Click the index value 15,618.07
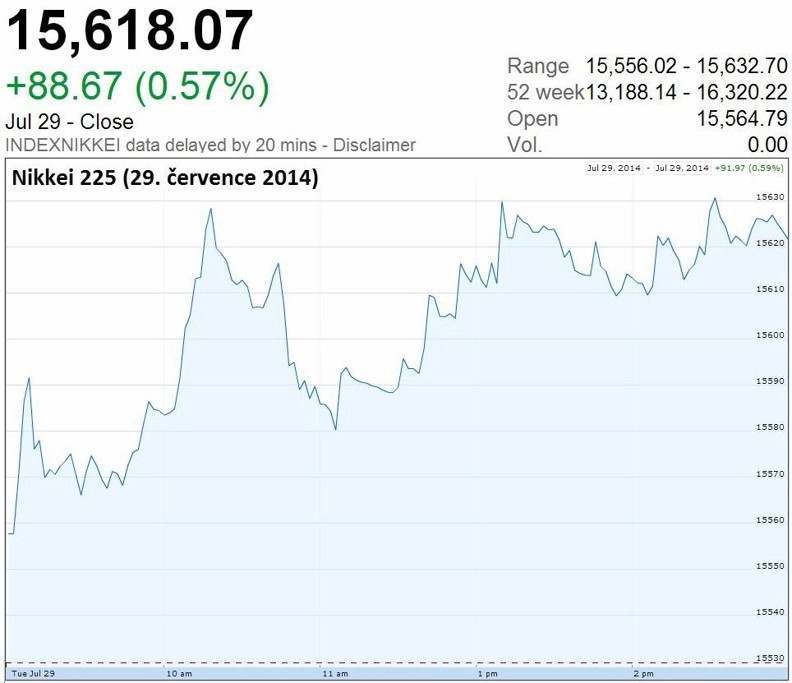This screenshot has height=683, width=792. 129,31
